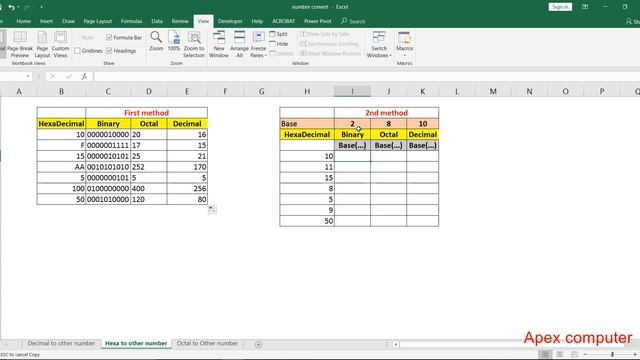Click the 2nd method header cell

387,113
